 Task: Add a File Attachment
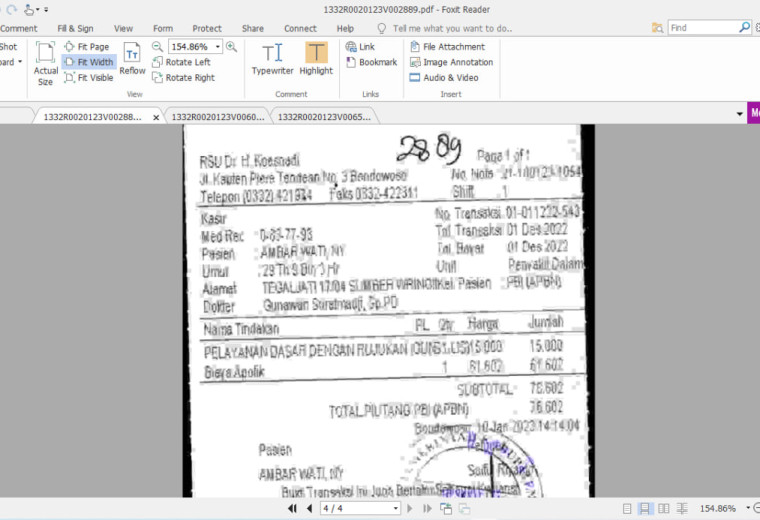pyautogui.click(x=447, y=47)
